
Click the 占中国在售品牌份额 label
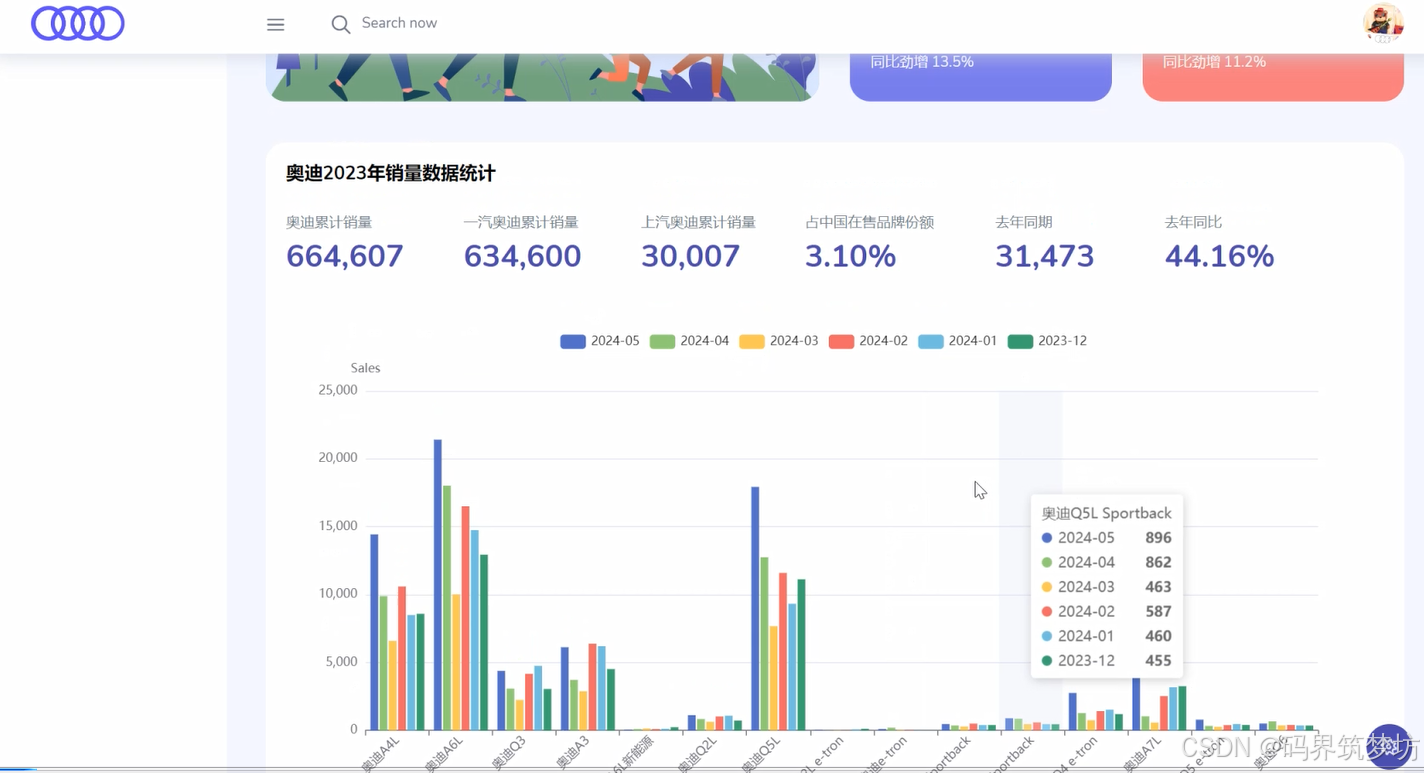(869, 222)
